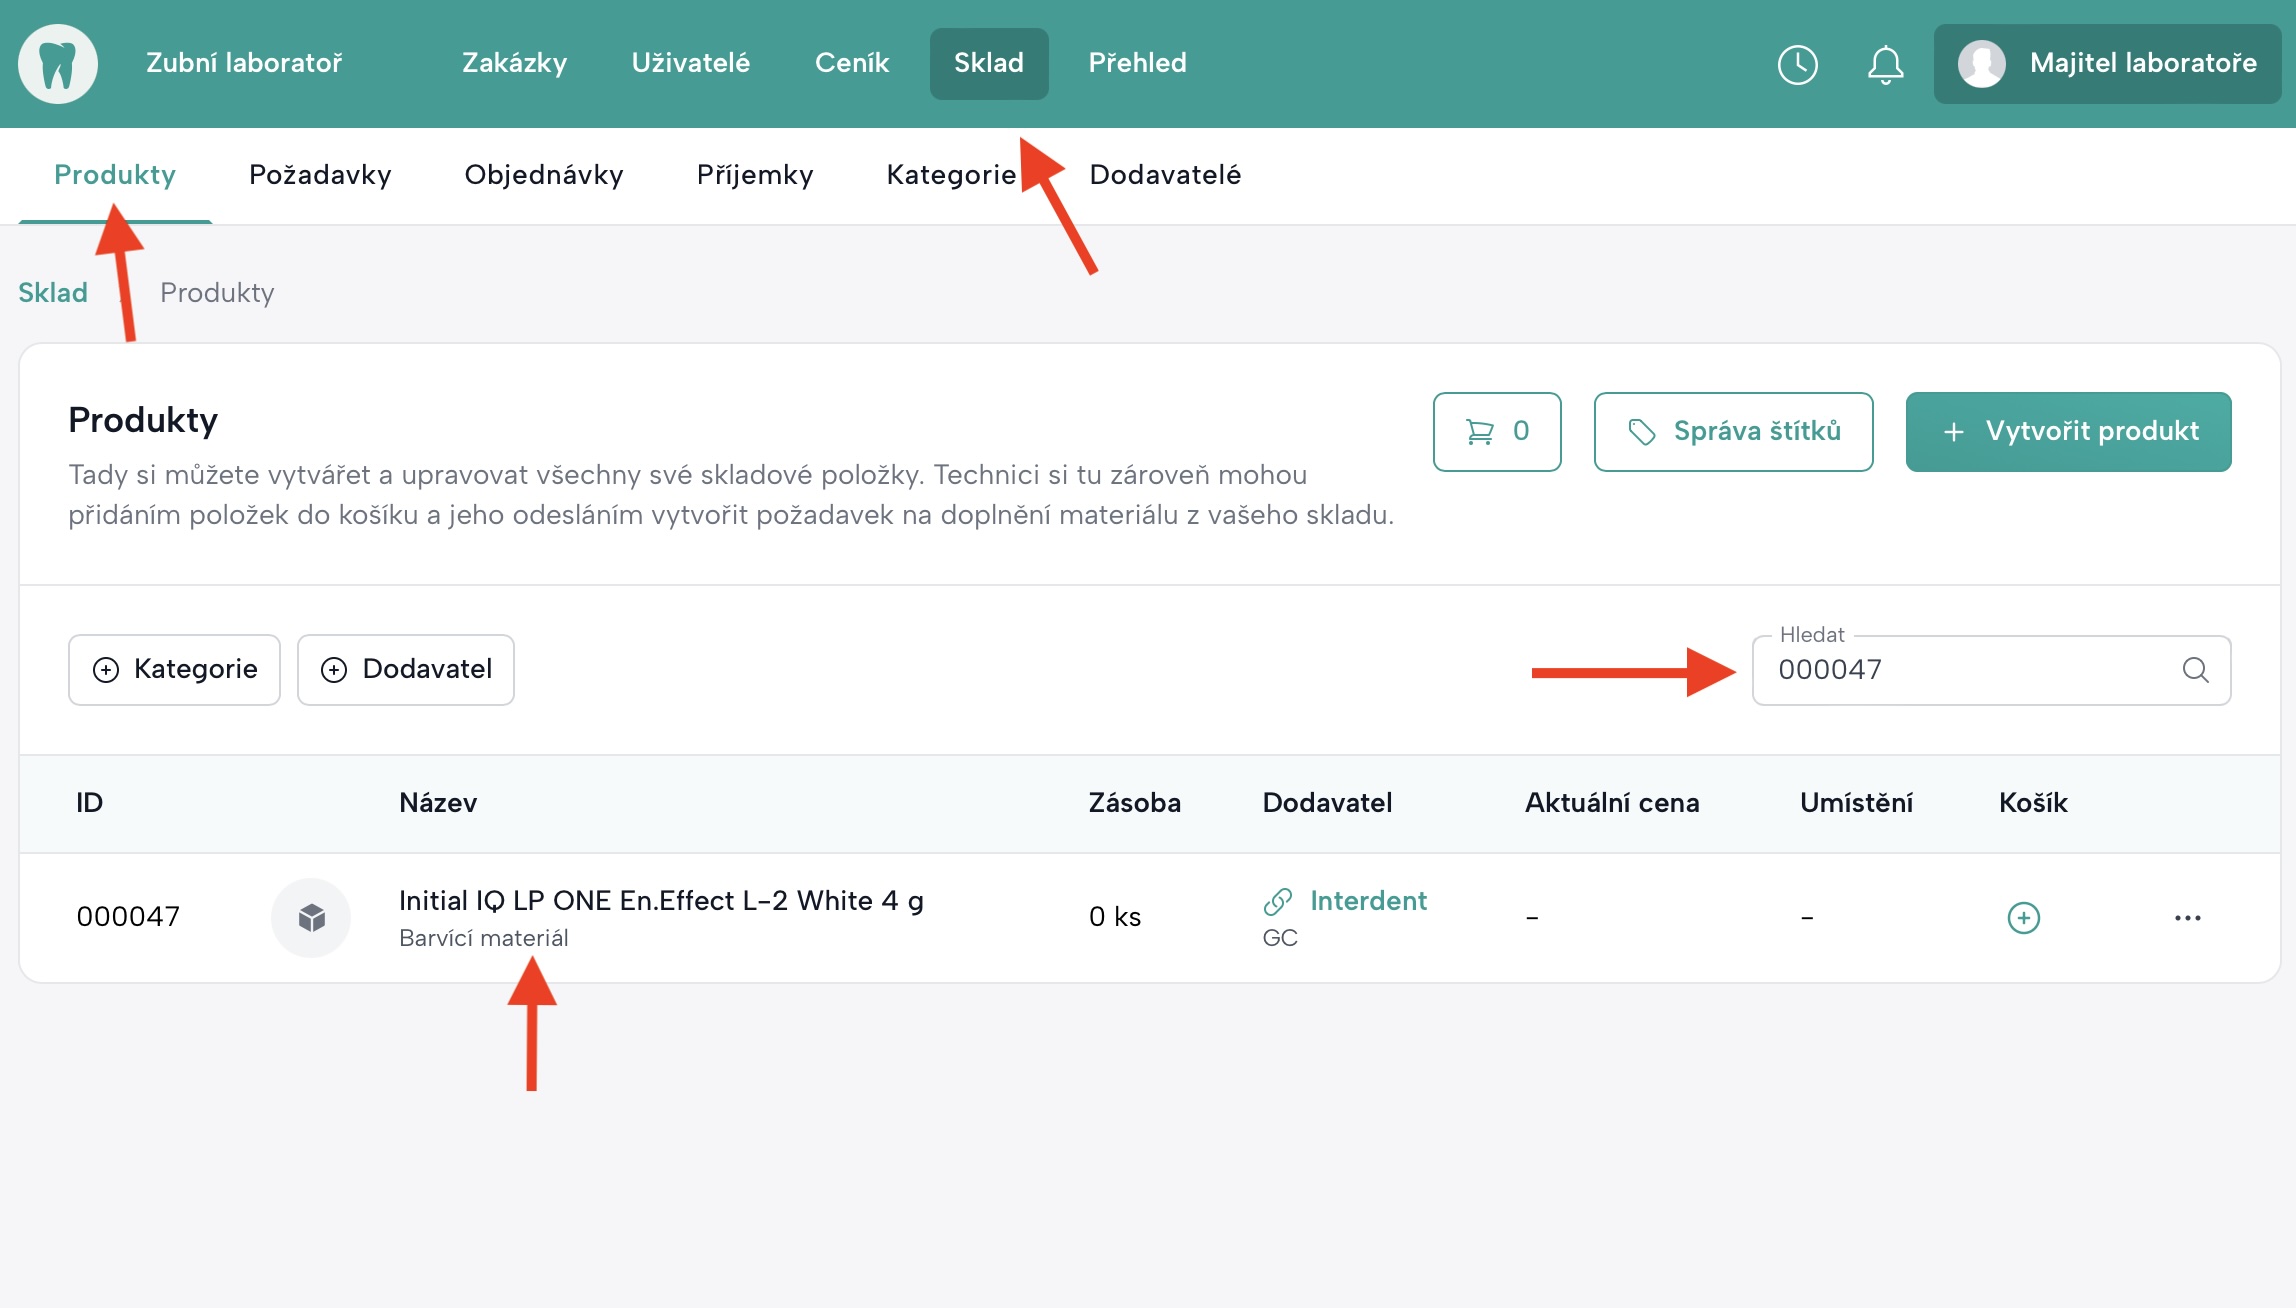Switch to the Objednávky tab
Image resolution: width=2296 pixels, height=1308 pixels.
(x=544, y=175)
